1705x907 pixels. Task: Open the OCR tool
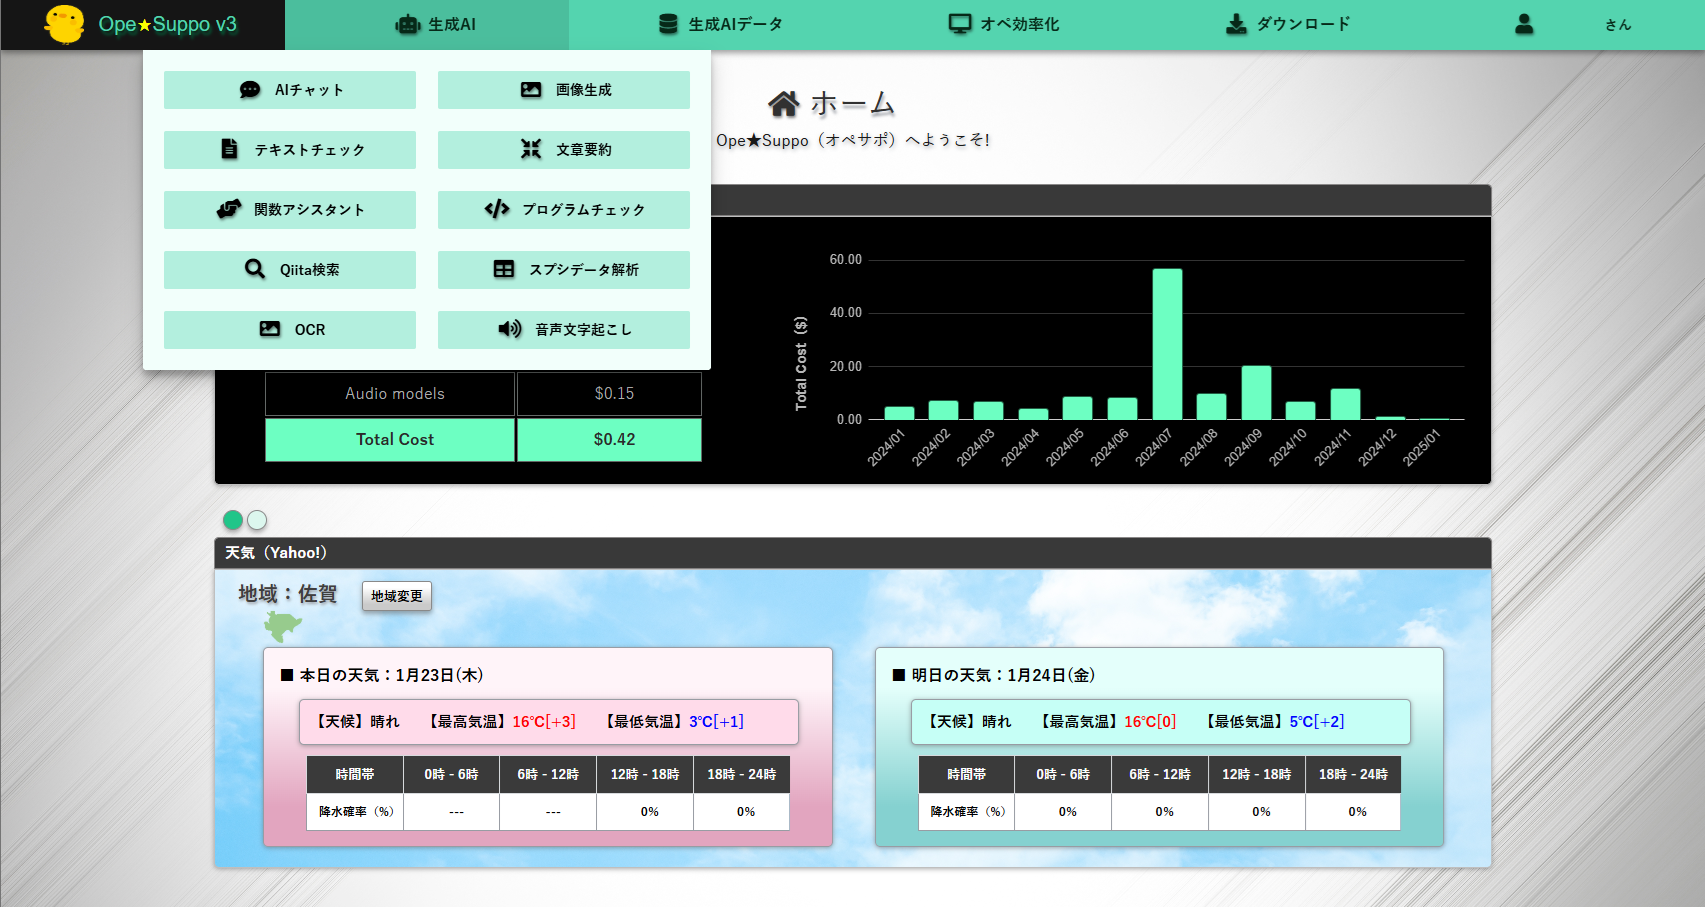(290, 330)
